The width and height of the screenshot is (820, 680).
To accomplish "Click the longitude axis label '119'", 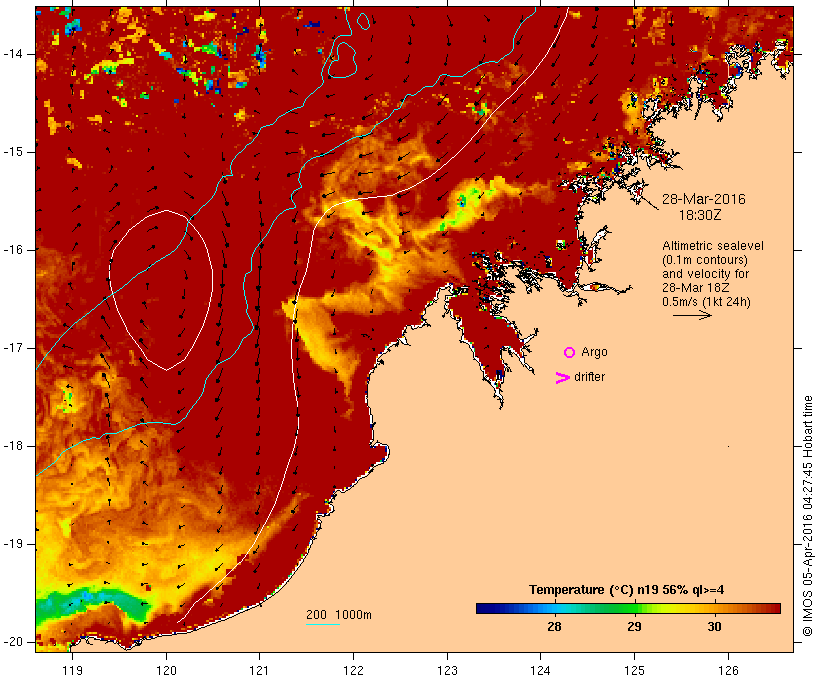I will click(x=72, y=671).
